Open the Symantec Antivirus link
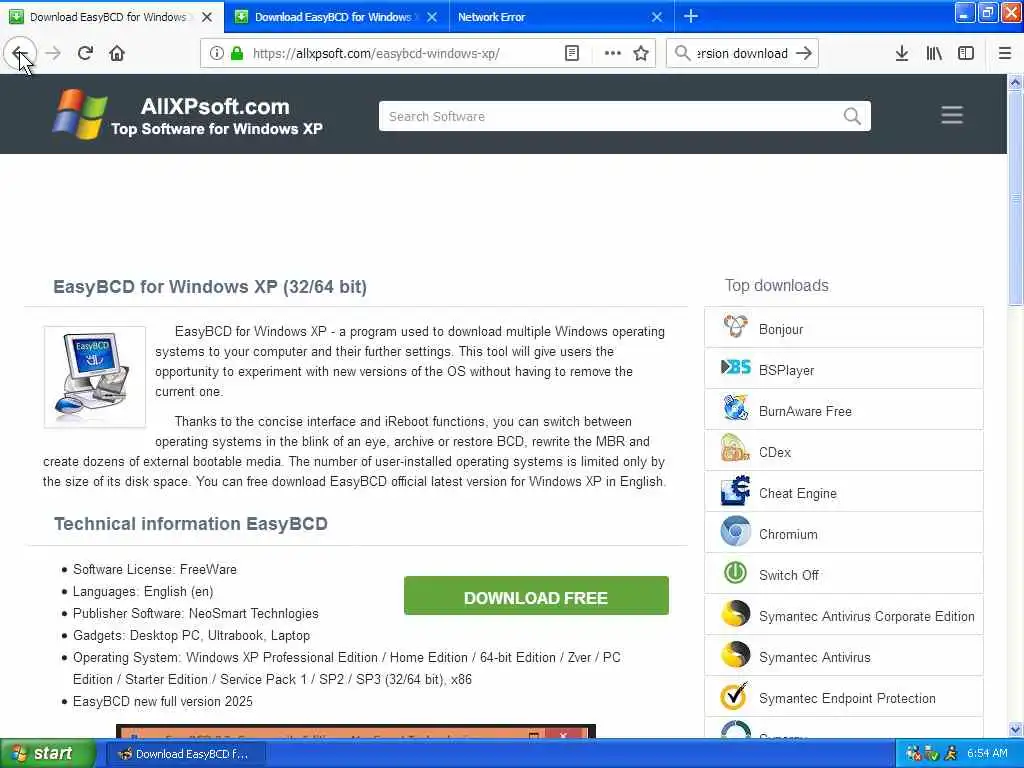 click(814, 658)
